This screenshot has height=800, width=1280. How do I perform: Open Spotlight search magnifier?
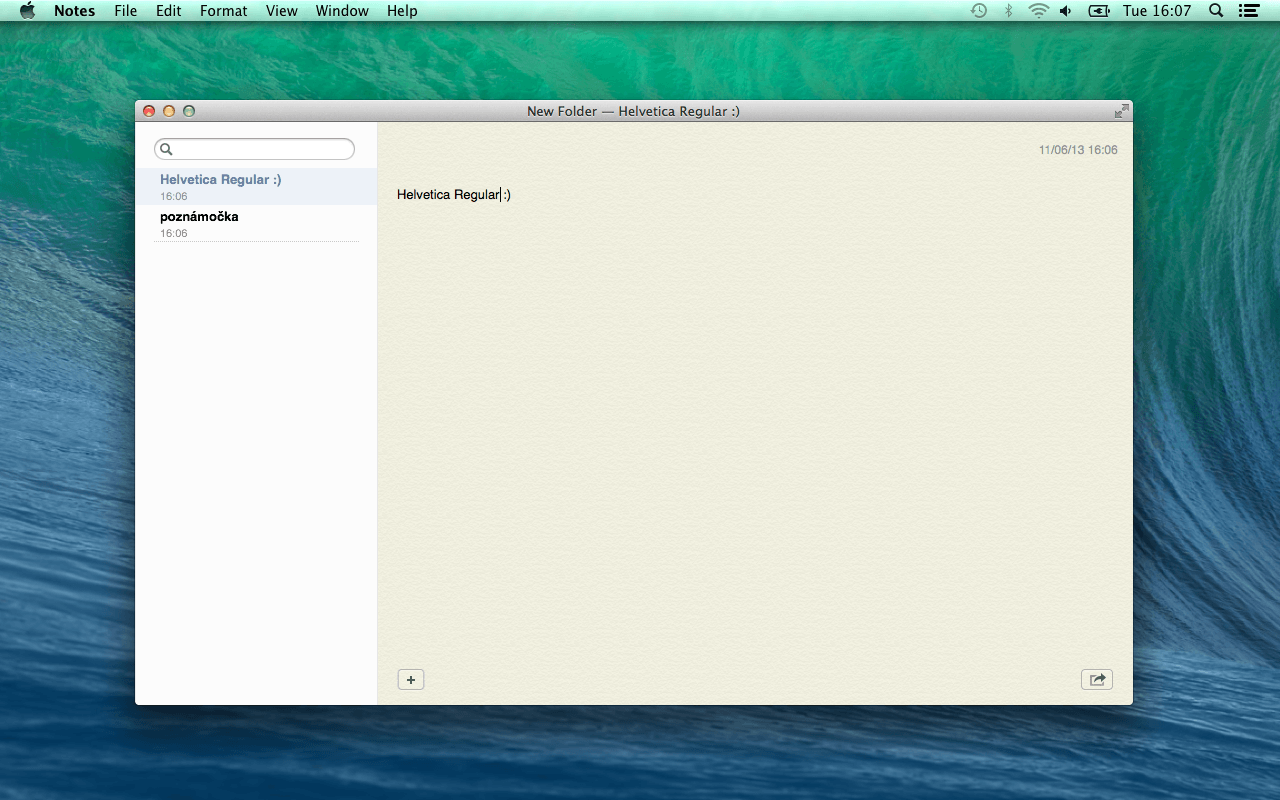point(1216,11)
